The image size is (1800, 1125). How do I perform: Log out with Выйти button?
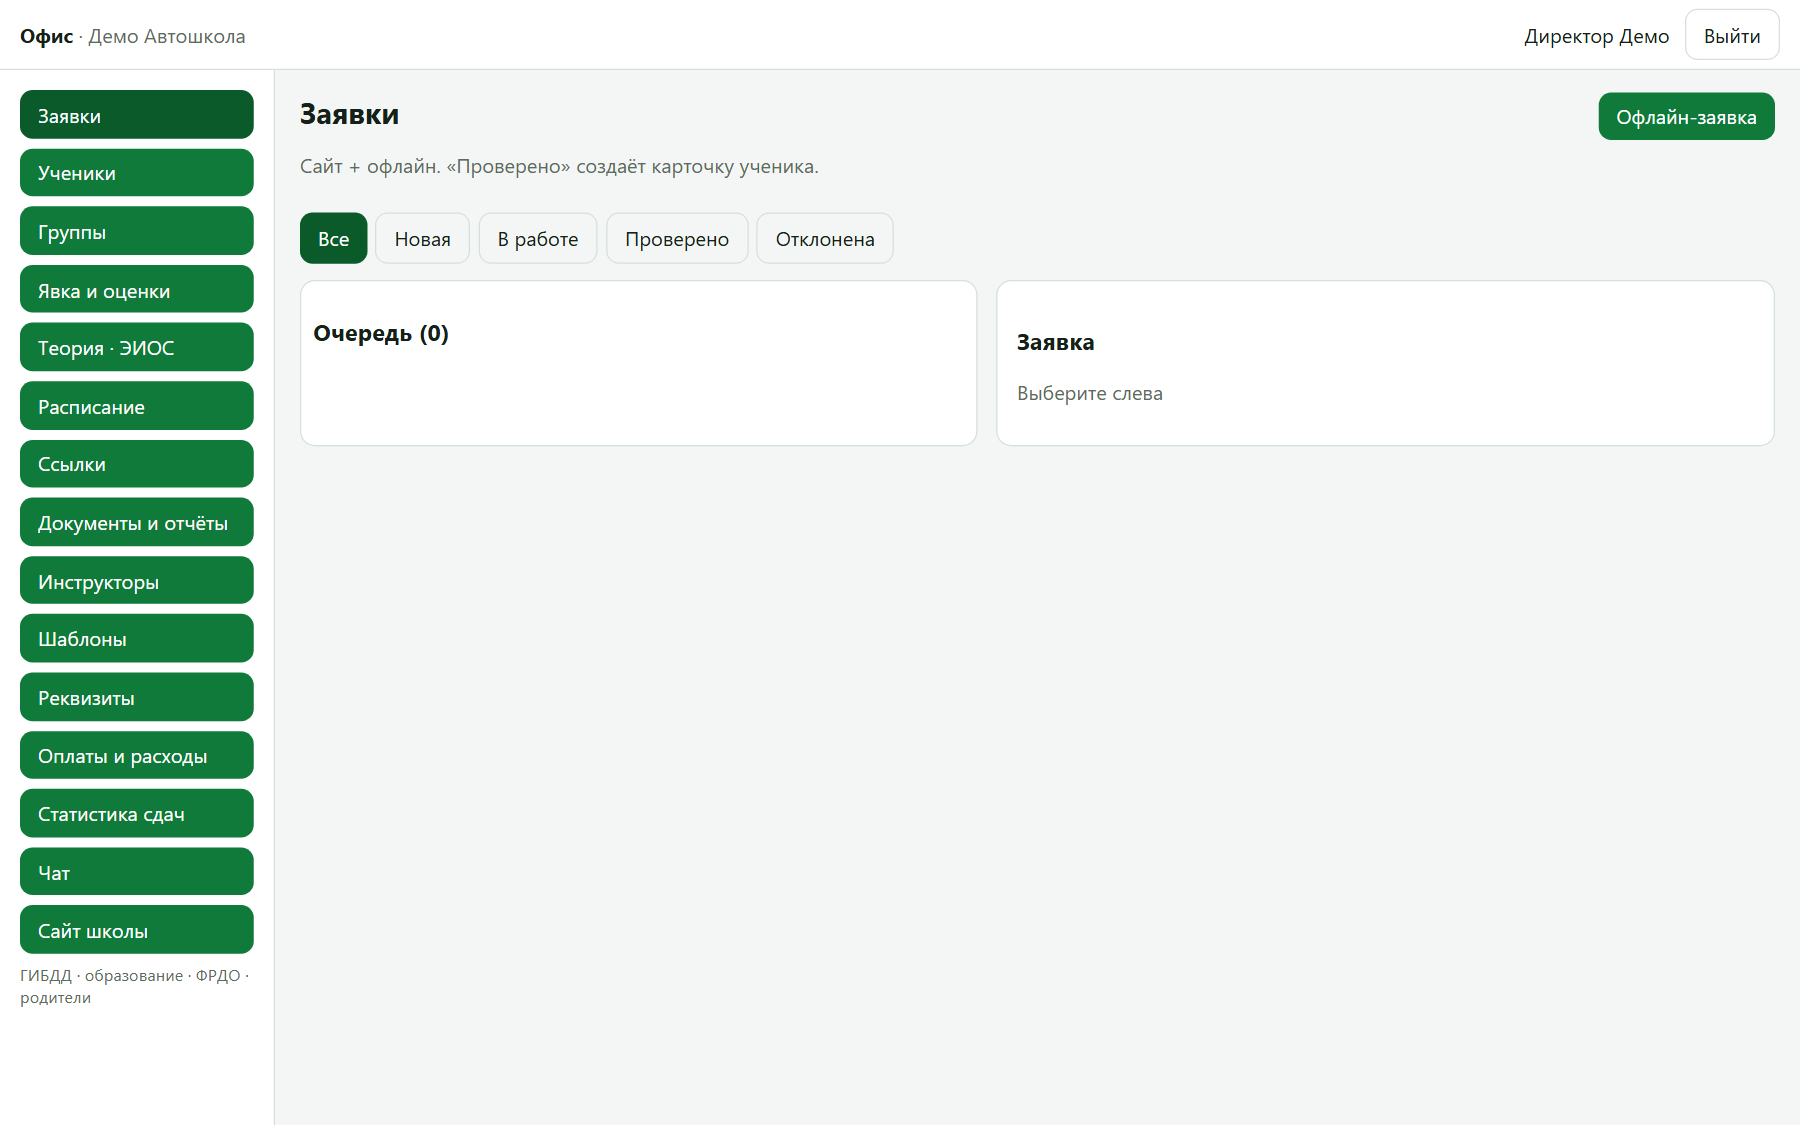pyautogui.click(x=1732, y=35)
